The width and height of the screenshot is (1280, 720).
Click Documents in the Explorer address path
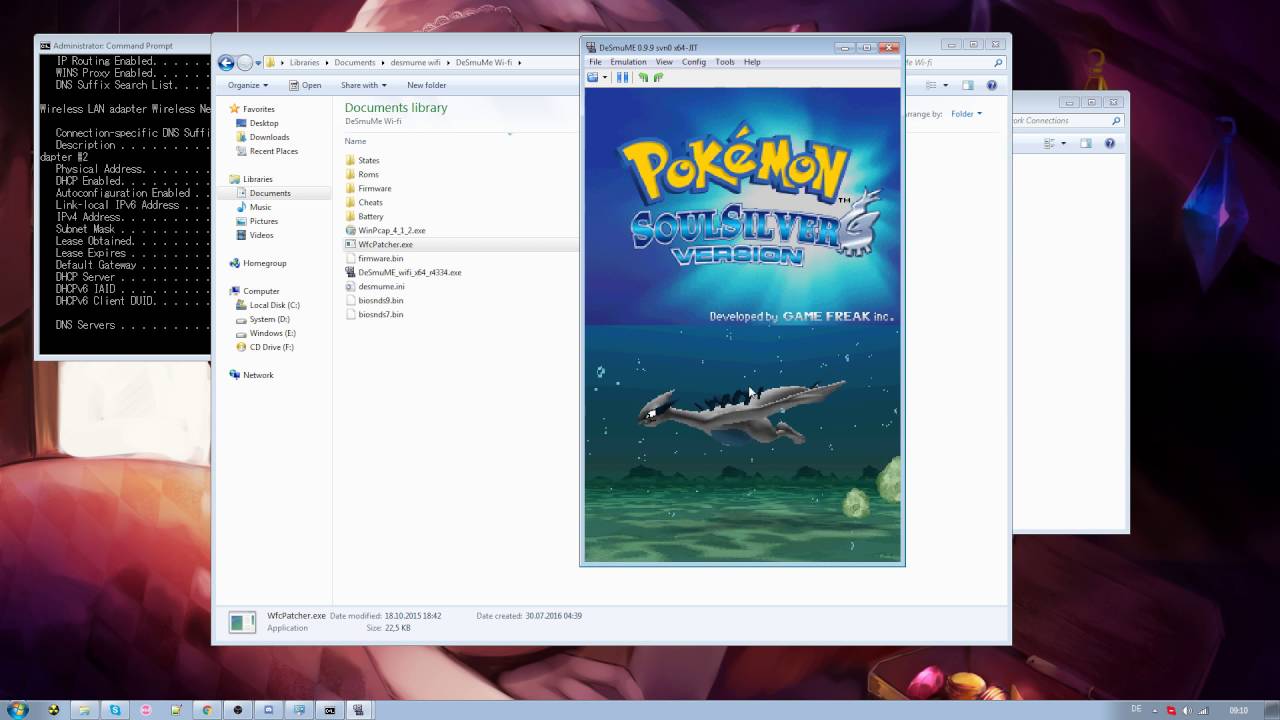click(x=355, y=63)
